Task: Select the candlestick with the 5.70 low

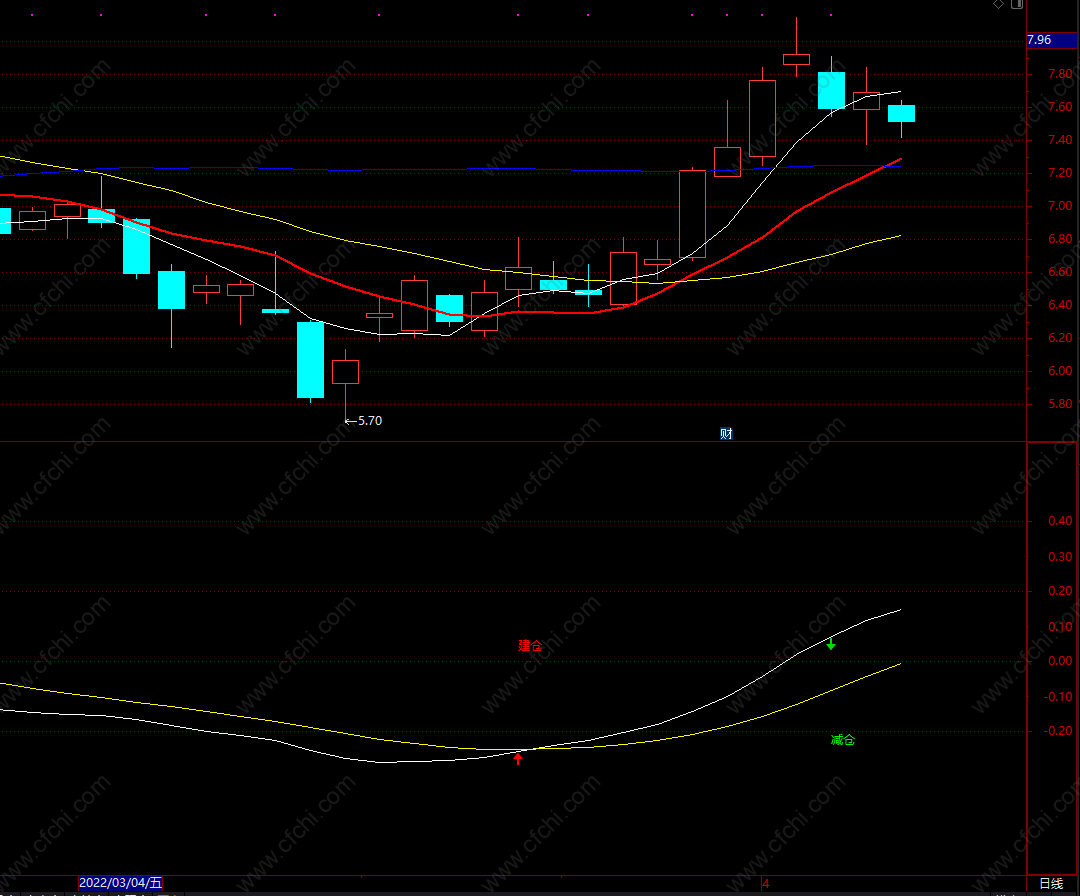Action: pyautogui.click(x=345, y=372)
